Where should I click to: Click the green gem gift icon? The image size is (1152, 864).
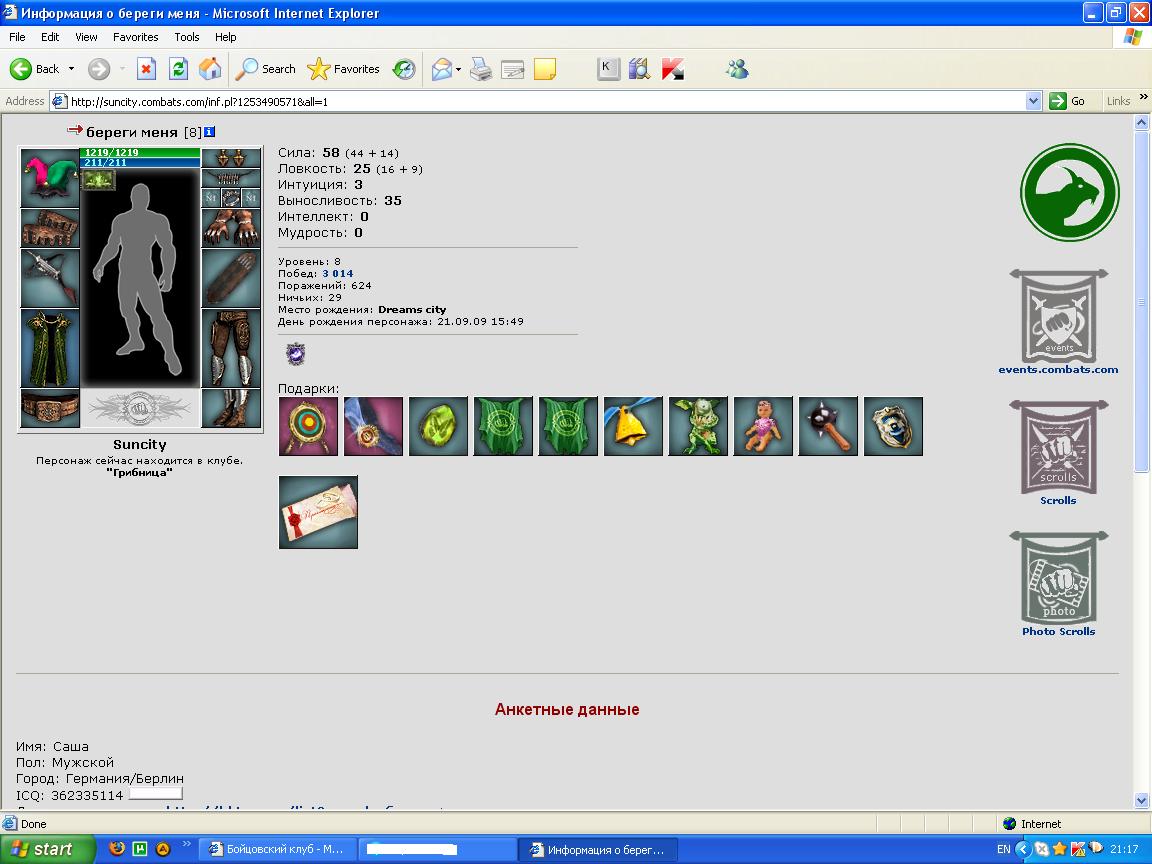click(x=438, y=426)
